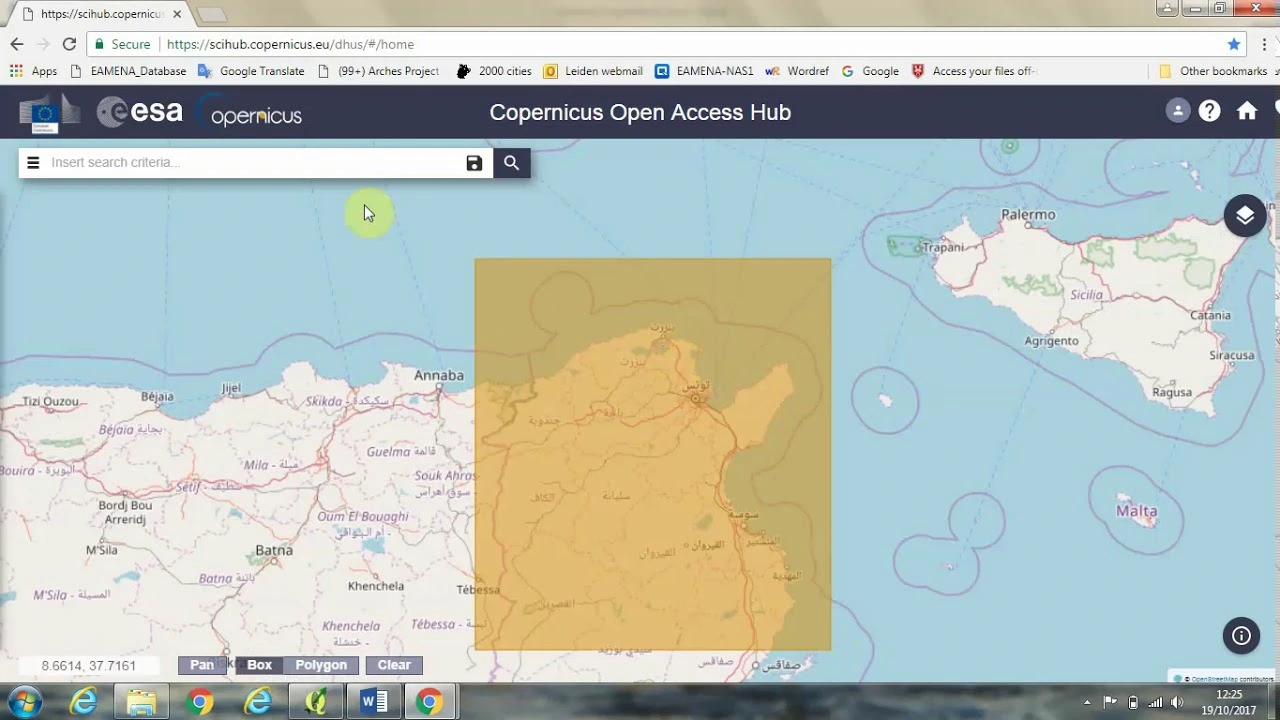Switch to the scihub.copernicus browser tab

click(x=100, y=14)
